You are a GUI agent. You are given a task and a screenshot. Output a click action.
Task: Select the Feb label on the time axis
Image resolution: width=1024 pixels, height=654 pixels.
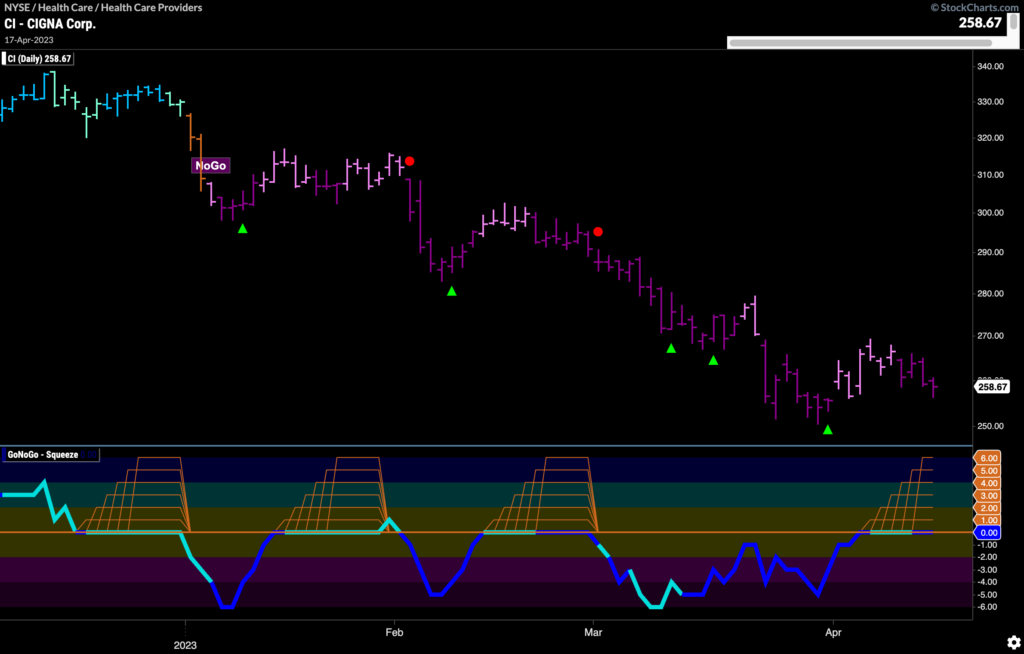393,632
